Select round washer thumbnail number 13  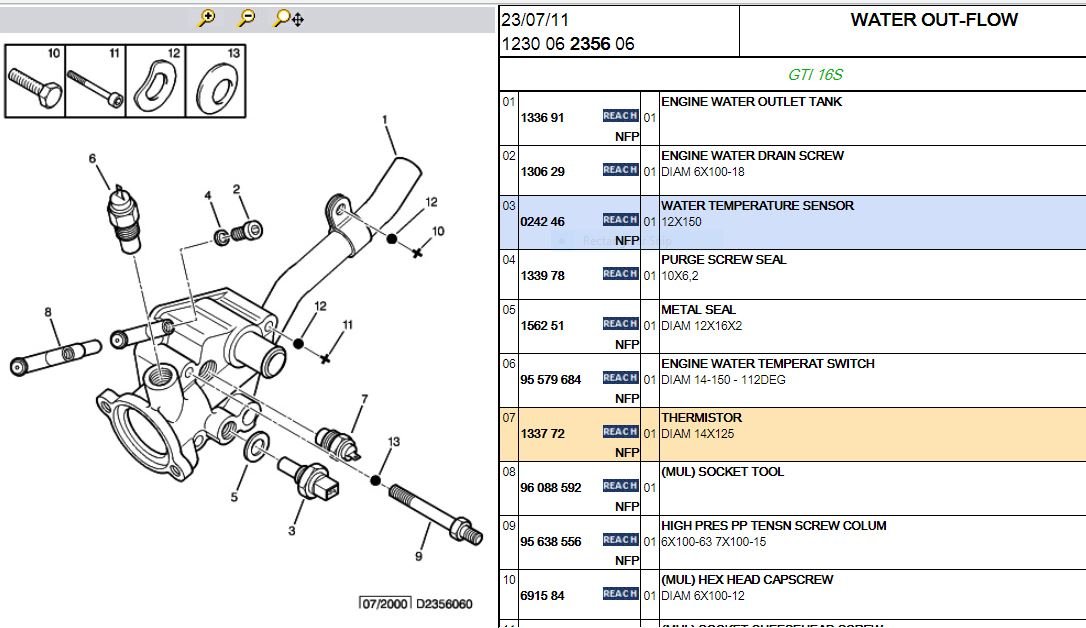[216, 81]
